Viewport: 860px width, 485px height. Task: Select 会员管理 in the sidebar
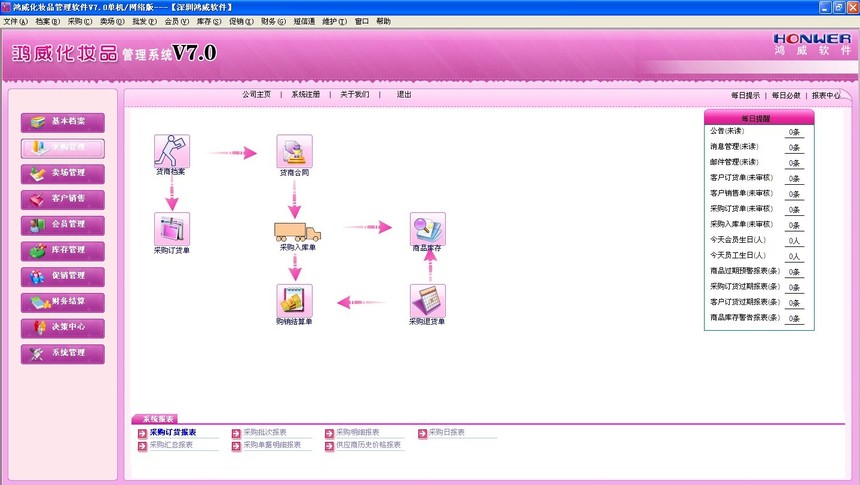pyautogui.click(x=63, y=225)
